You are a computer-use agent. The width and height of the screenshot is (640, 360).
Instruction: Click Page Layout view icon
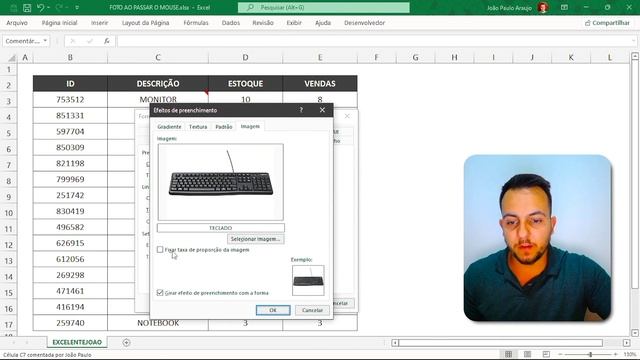[527, 354]
